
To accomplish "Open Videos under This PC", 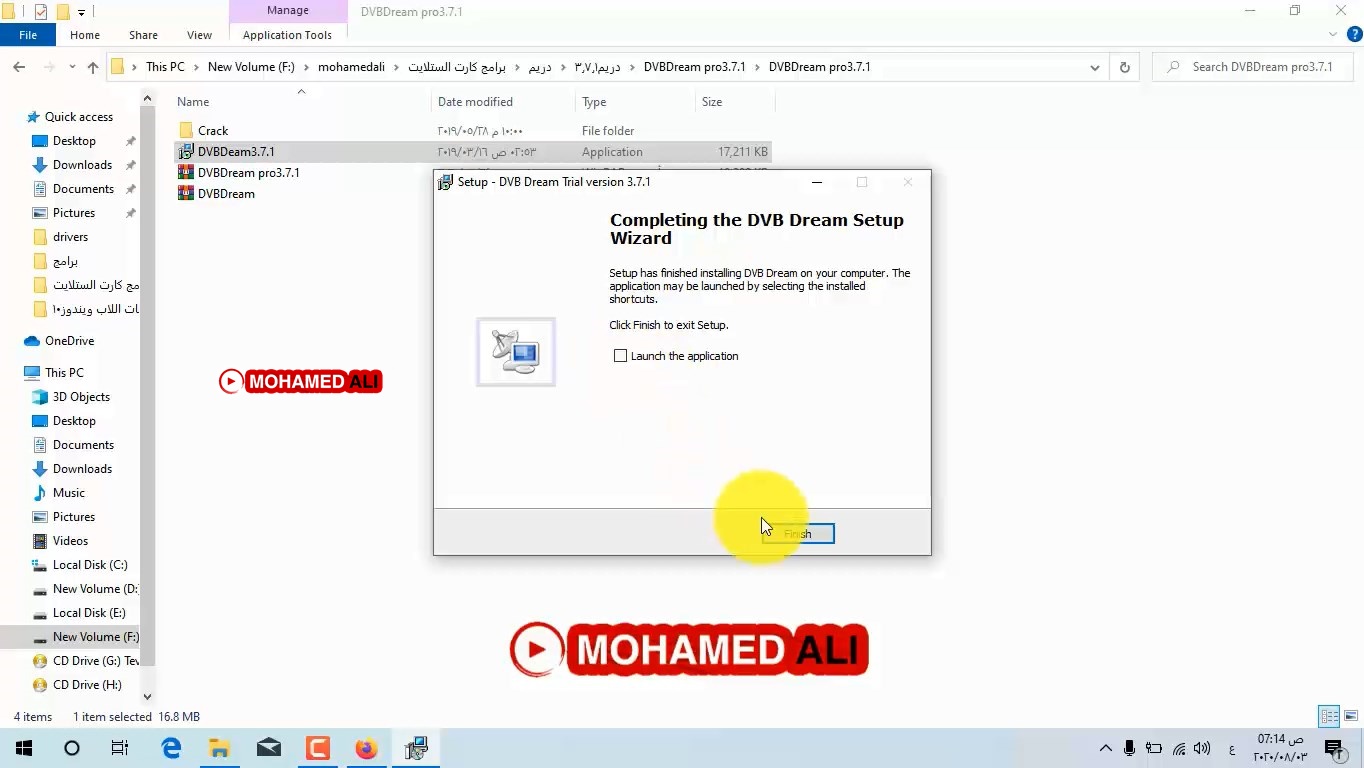I will point(70,541).
